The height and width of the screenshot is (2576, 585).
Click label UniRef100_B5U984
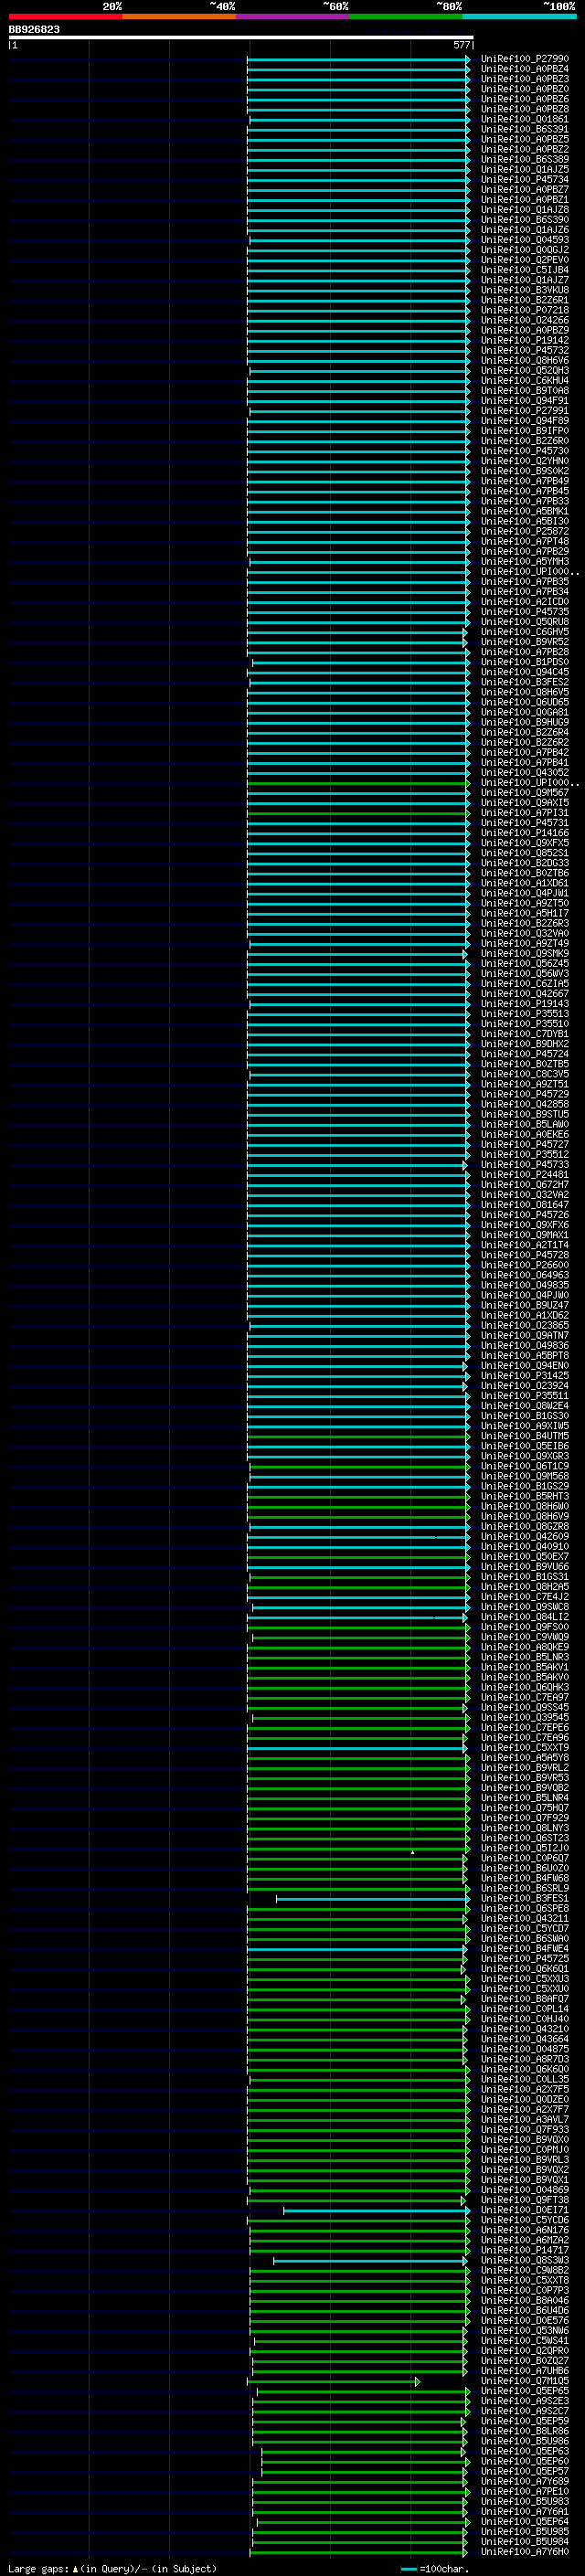click(524, 2542)
